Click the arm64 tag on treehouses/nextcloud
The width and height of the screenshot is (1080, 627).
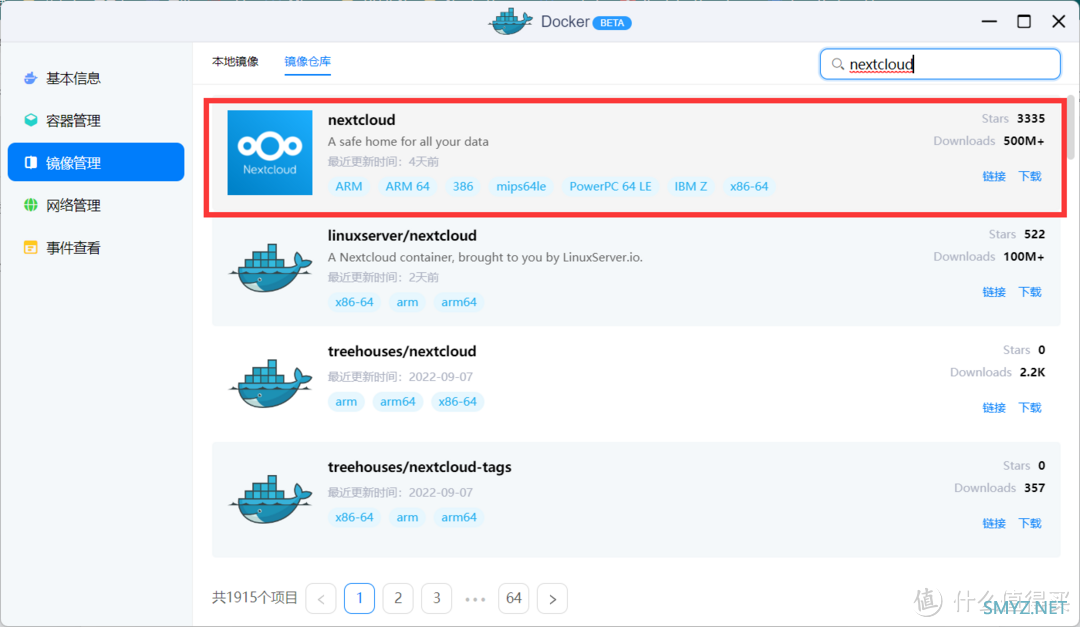(x=398, y=402)
